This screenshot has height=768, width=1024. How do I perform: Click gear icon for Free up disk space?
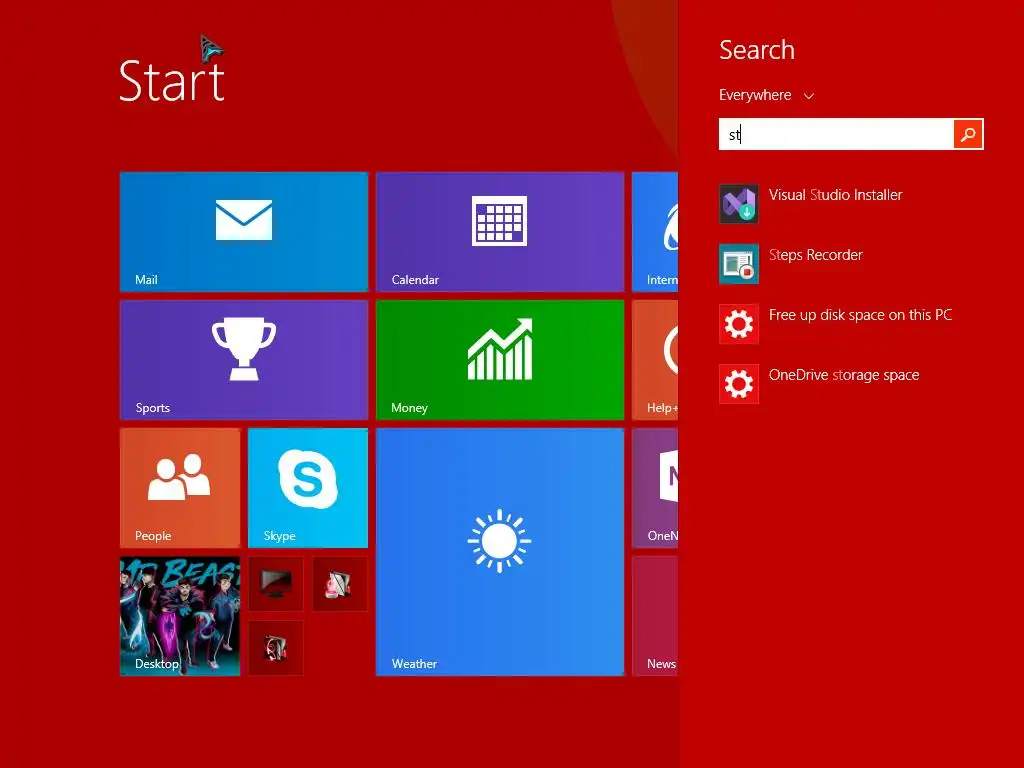739,324
